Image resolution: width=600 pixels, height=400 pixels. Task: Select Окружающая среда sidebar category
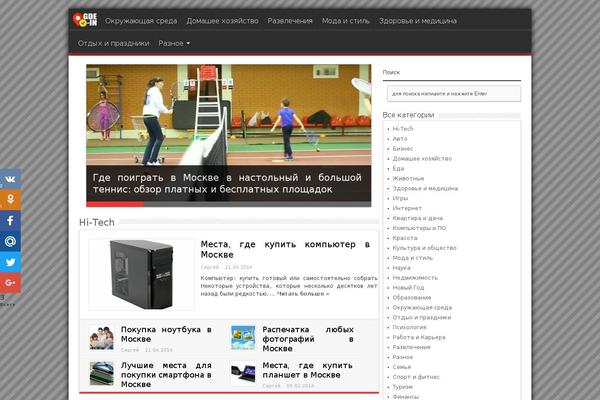coord(422,307)
